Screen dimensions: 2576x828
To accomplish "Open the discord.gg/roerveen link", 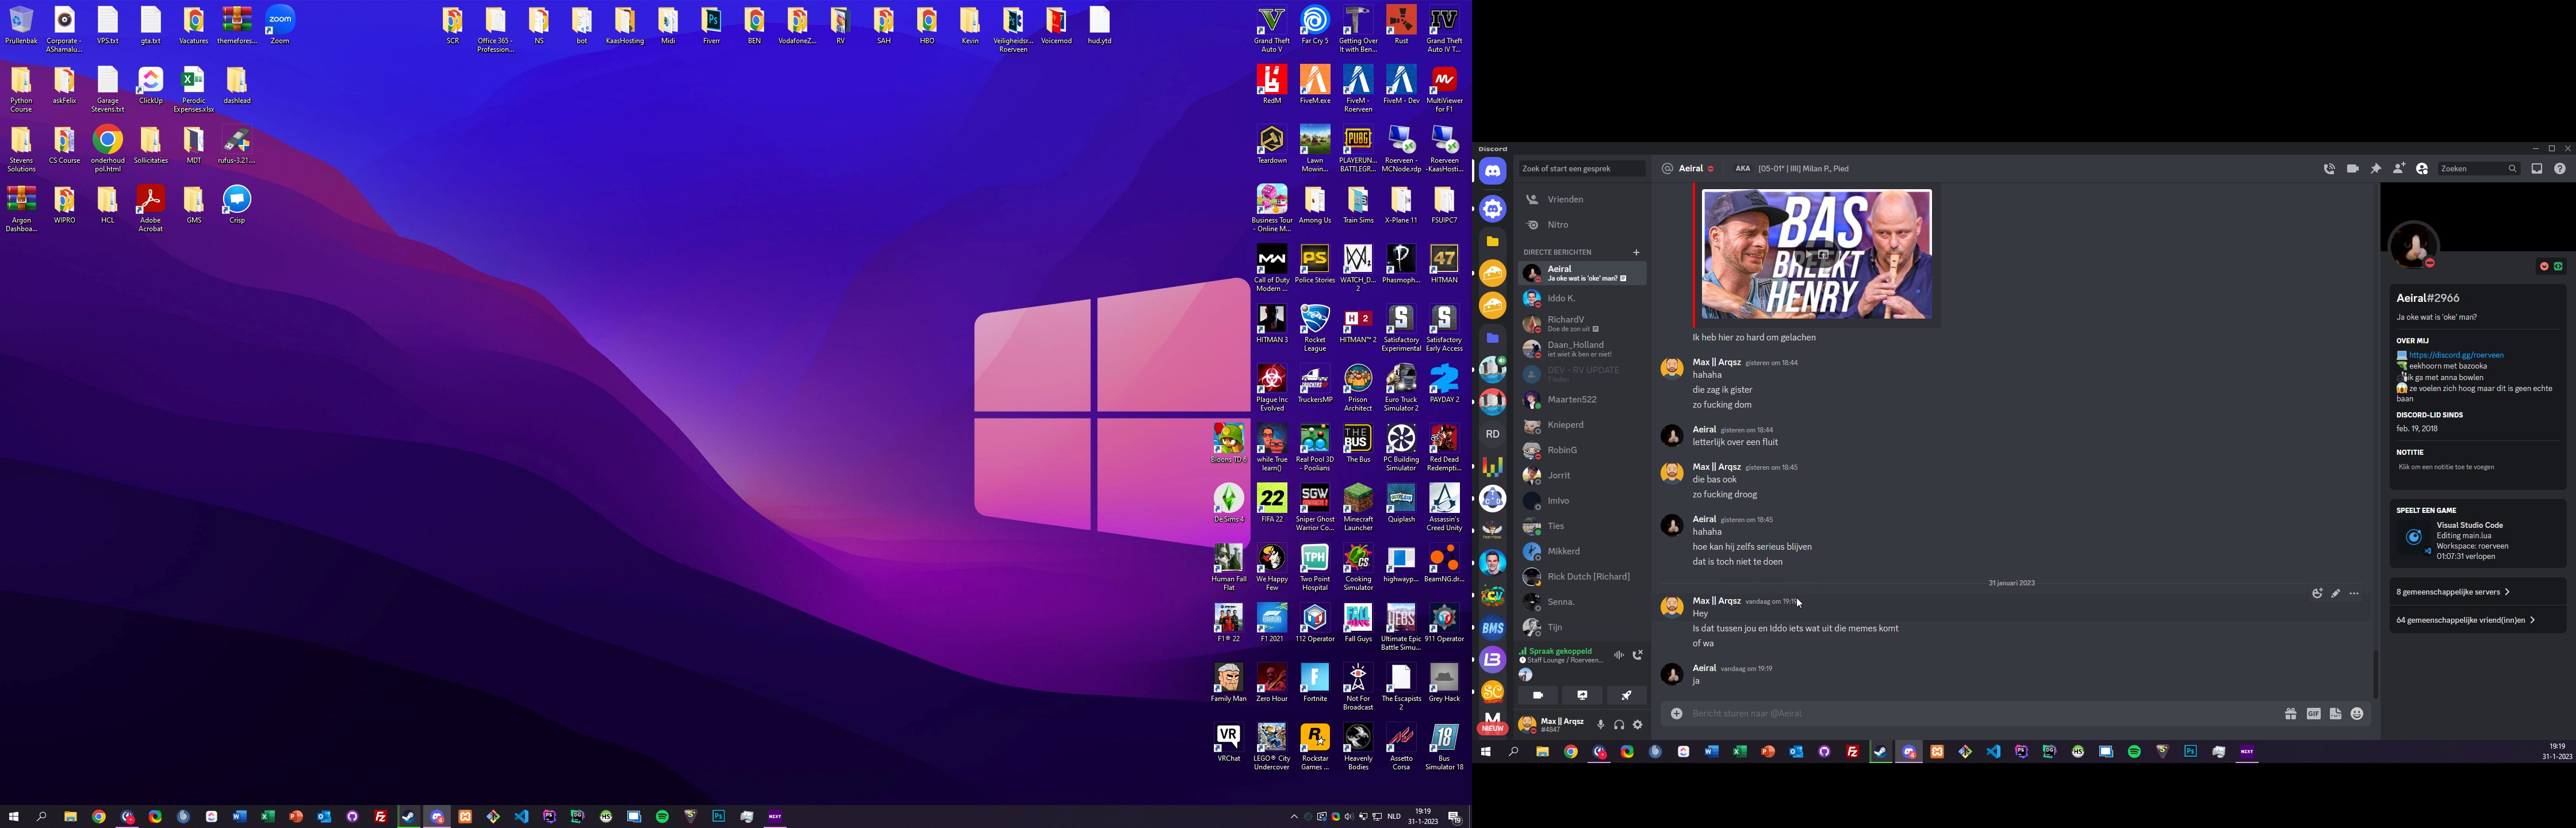I will pos(2456,355).
